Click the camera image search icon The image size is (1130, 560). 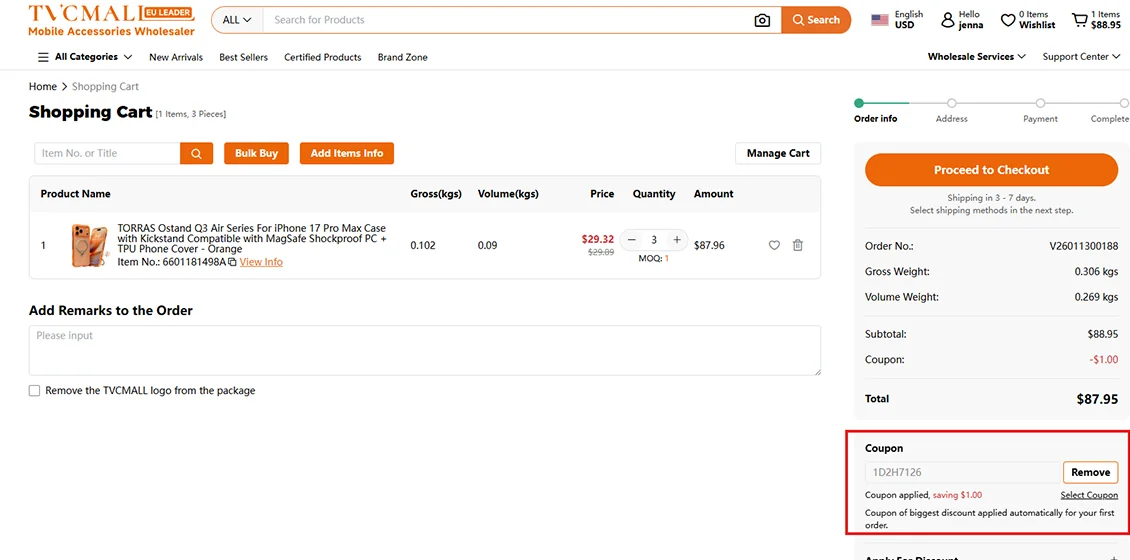762,20
